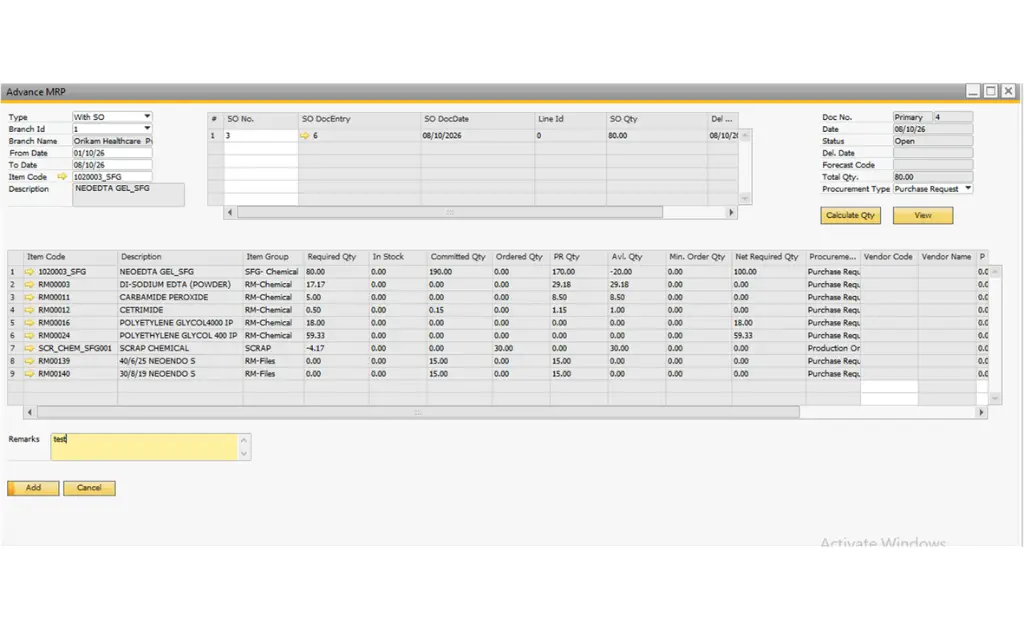Screen dimensions: 1024x630
Task: Close the Advance MRP window
Action: pos(1008,91)
